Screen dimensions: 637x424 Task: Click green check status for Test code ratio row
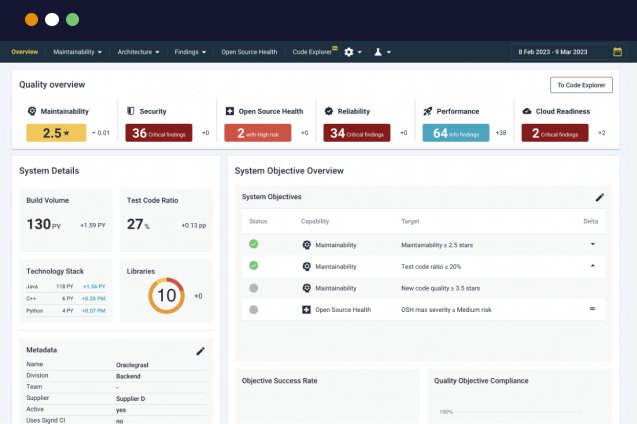[x=254, y=266]
